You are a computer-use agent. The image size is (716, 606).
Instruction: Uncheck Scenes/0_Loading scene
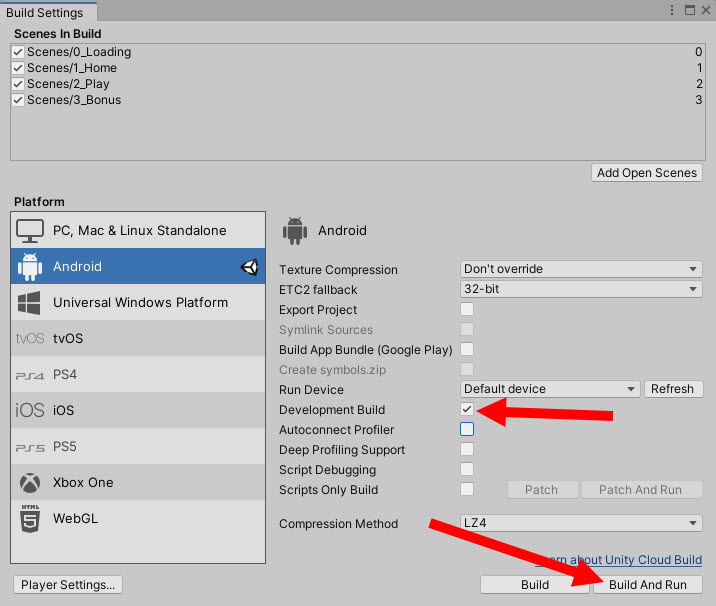18,52
